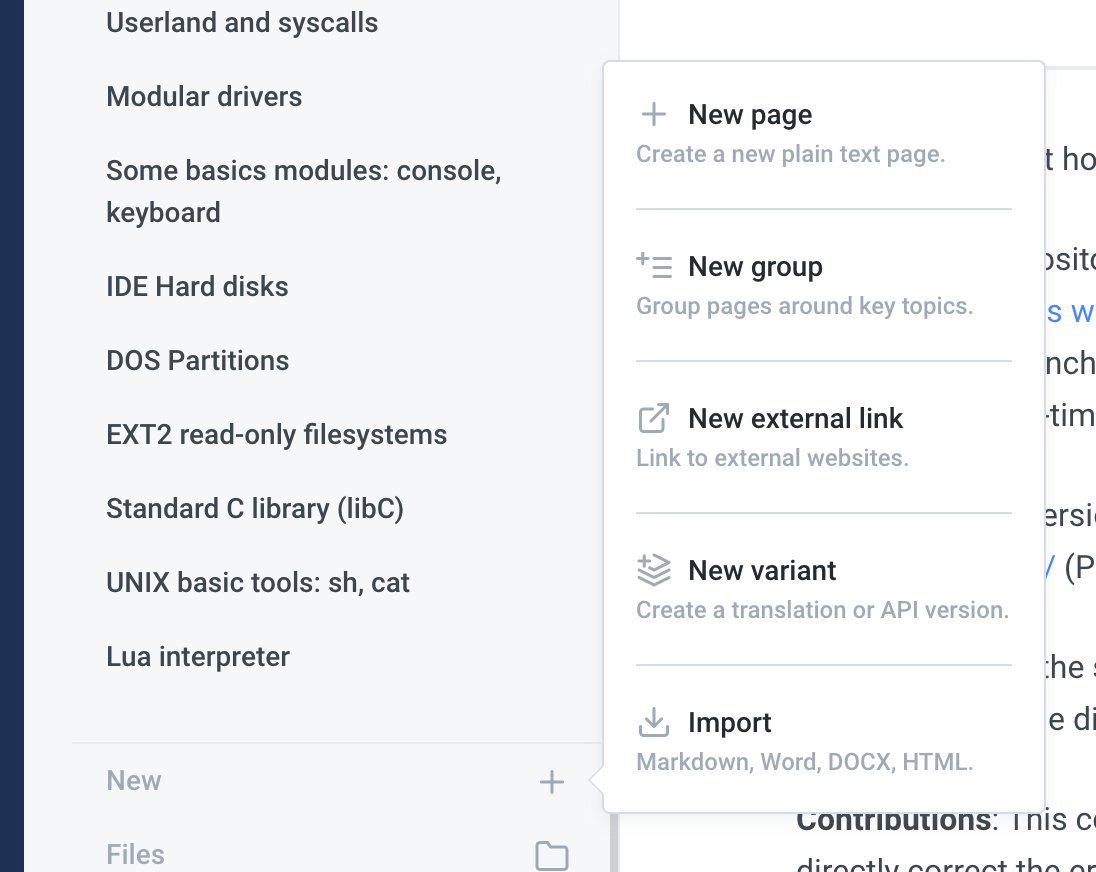Viewport: 1096px width, 872px height.
Task: Navigate to Standard C library (libC)
Action: (255, 509)
